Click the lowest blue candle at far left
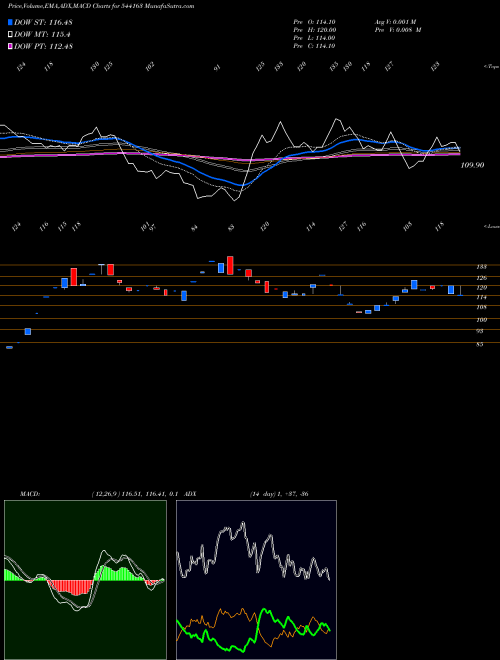The width and height of the screenshot is (500, 660). coord(9,347)
